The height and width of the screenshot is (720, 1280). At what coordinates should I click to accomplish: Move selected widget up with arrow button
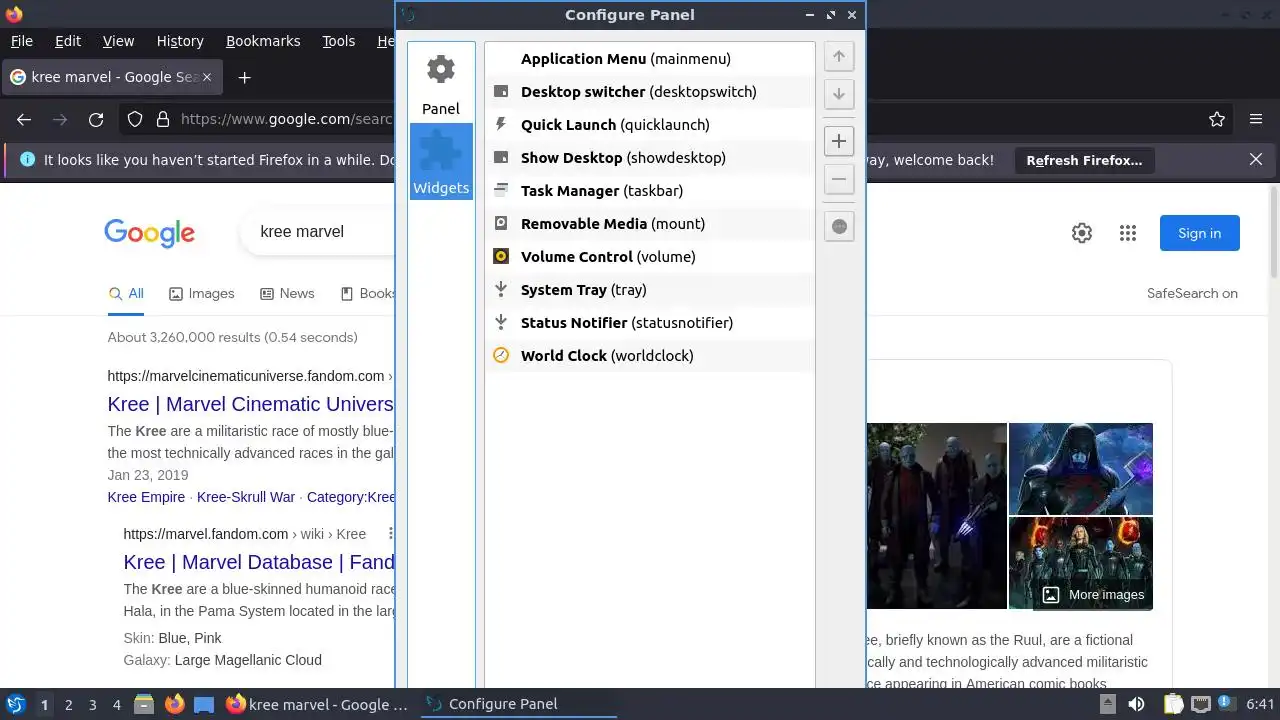coord(839,57)
